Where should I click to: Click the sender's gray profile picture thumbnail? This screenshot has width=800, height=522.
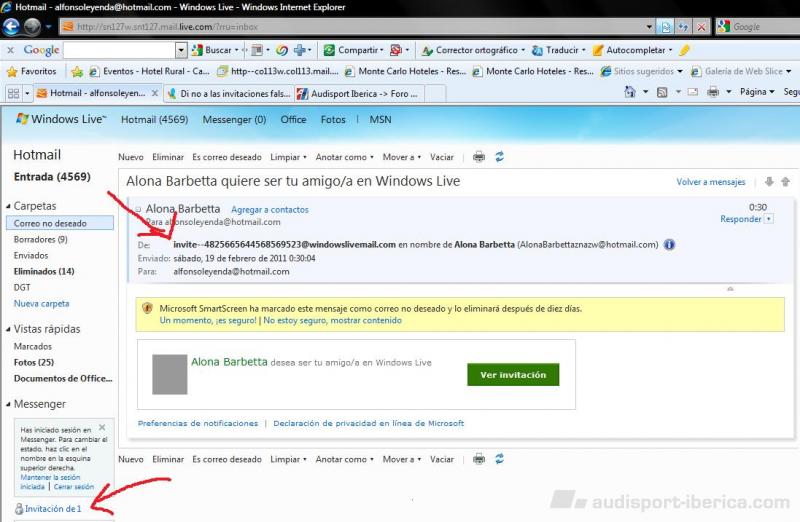point(169,375)
